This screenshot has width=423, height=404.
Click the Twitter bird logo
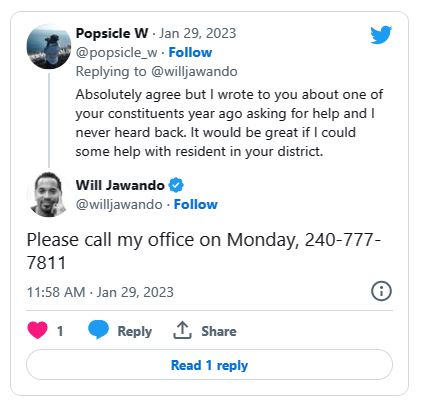[x=381, y=35]
